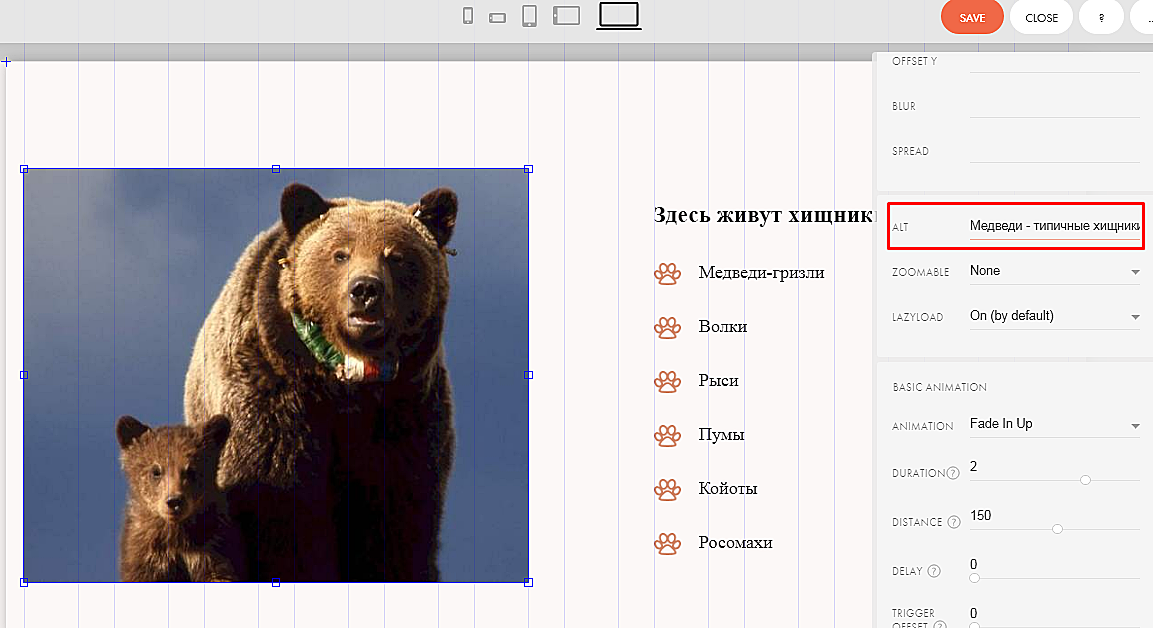1153x628 pixels.
Task: Click the ALT text input field
Action: [1054, 226]
